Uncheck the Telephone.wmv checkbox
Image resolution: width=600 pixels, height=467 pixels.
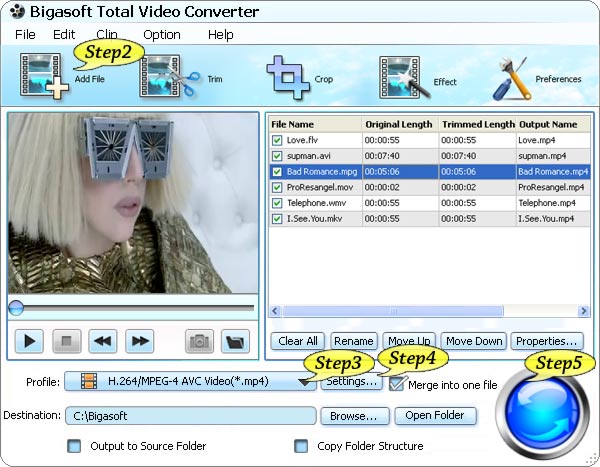pos(277,203)
